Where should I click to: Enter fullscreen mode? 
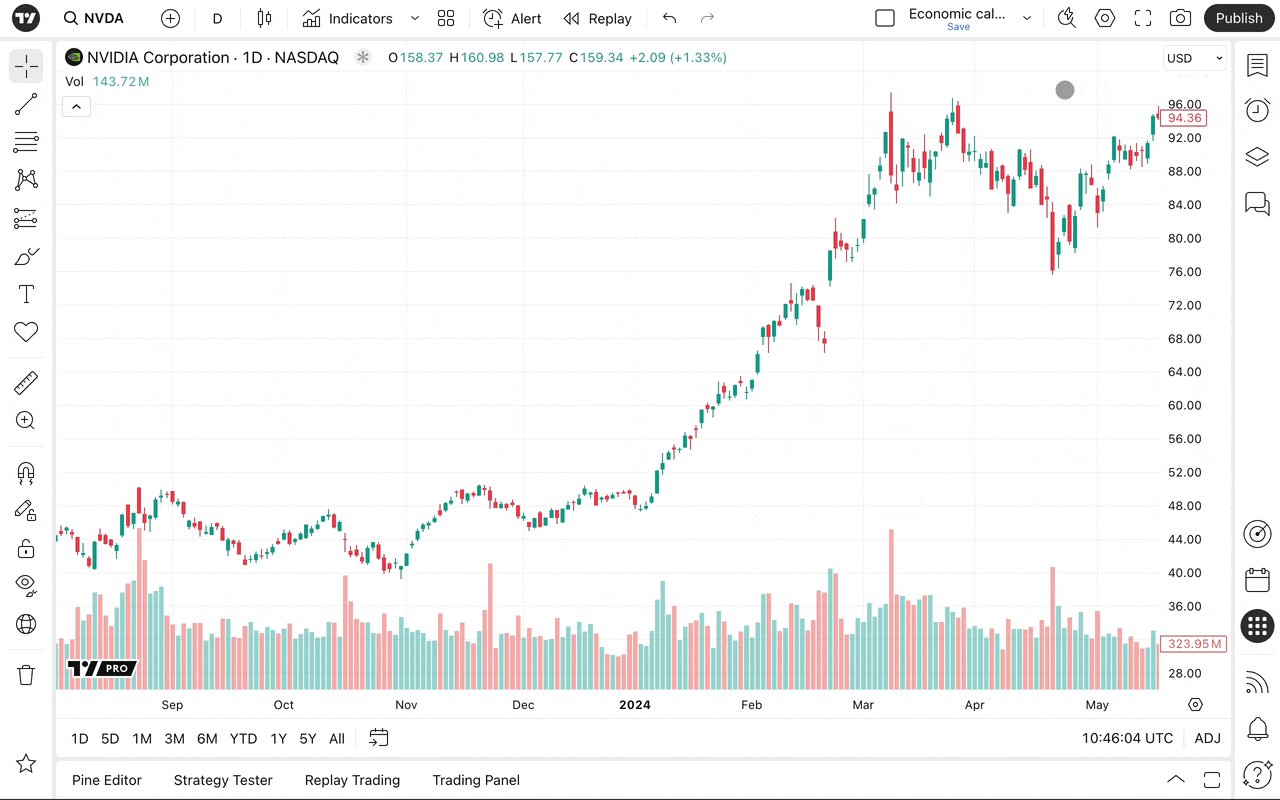[x=1143, y=18]
